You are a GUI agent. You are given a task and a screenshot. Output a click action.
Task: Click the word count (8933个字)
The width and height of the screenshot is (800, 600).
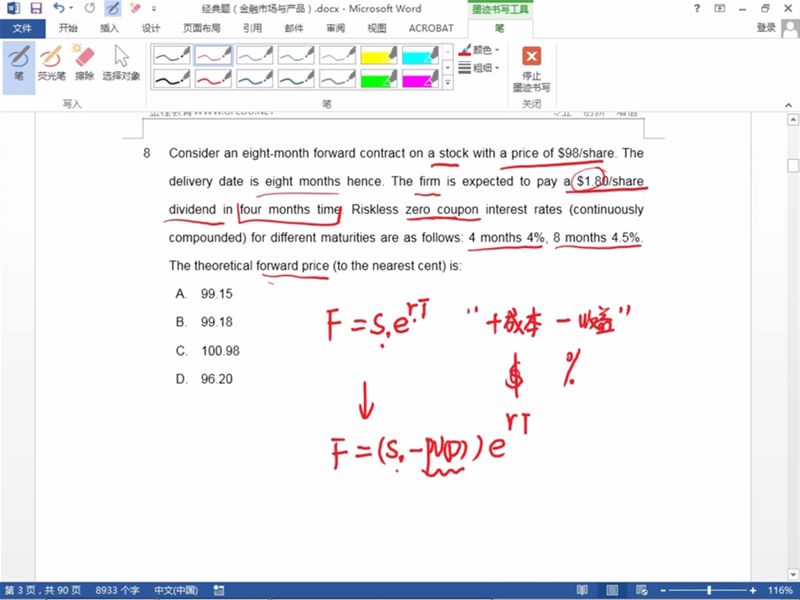tap(117, 590)
